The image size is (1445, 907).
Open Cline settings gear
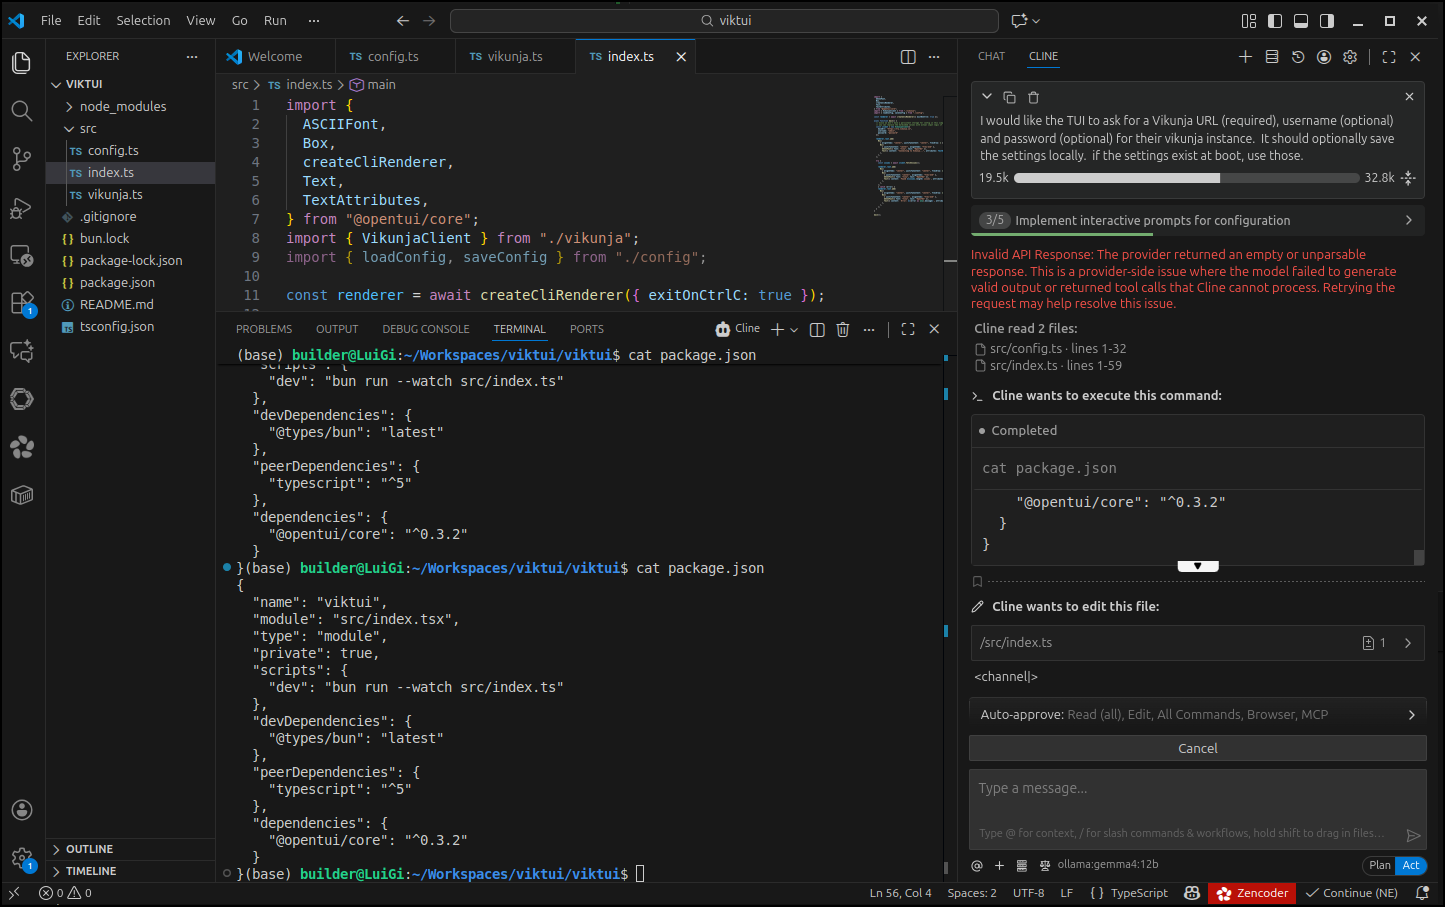point(1350,57)
